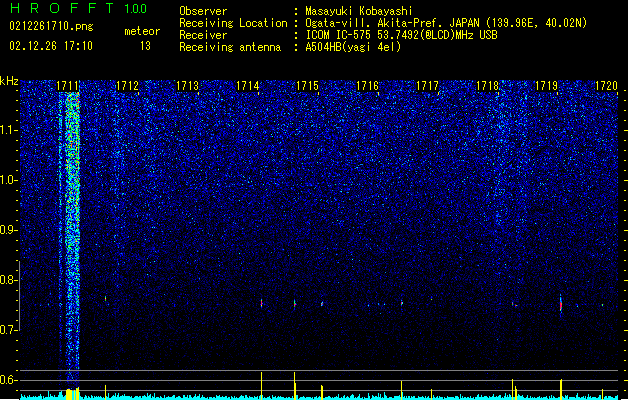
Task: Click the 1.1 kHz frequency label
Action: 9,130
